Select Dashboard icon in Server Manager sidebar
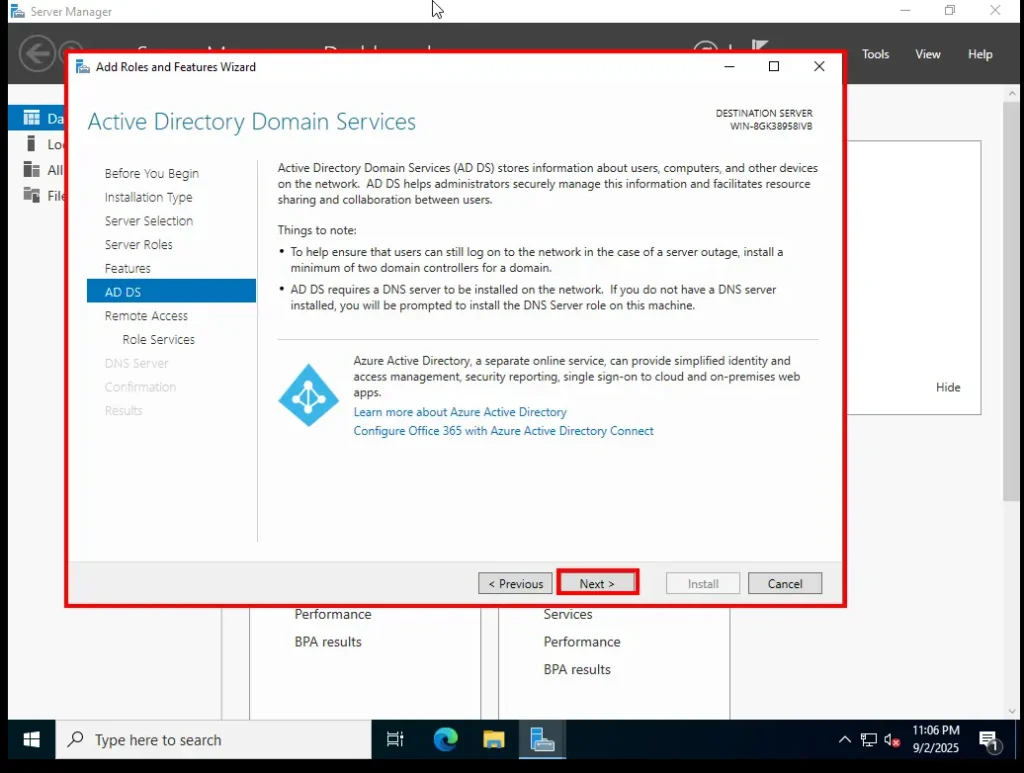Viewport: 1024px width, 773px height. pos(31,118)
